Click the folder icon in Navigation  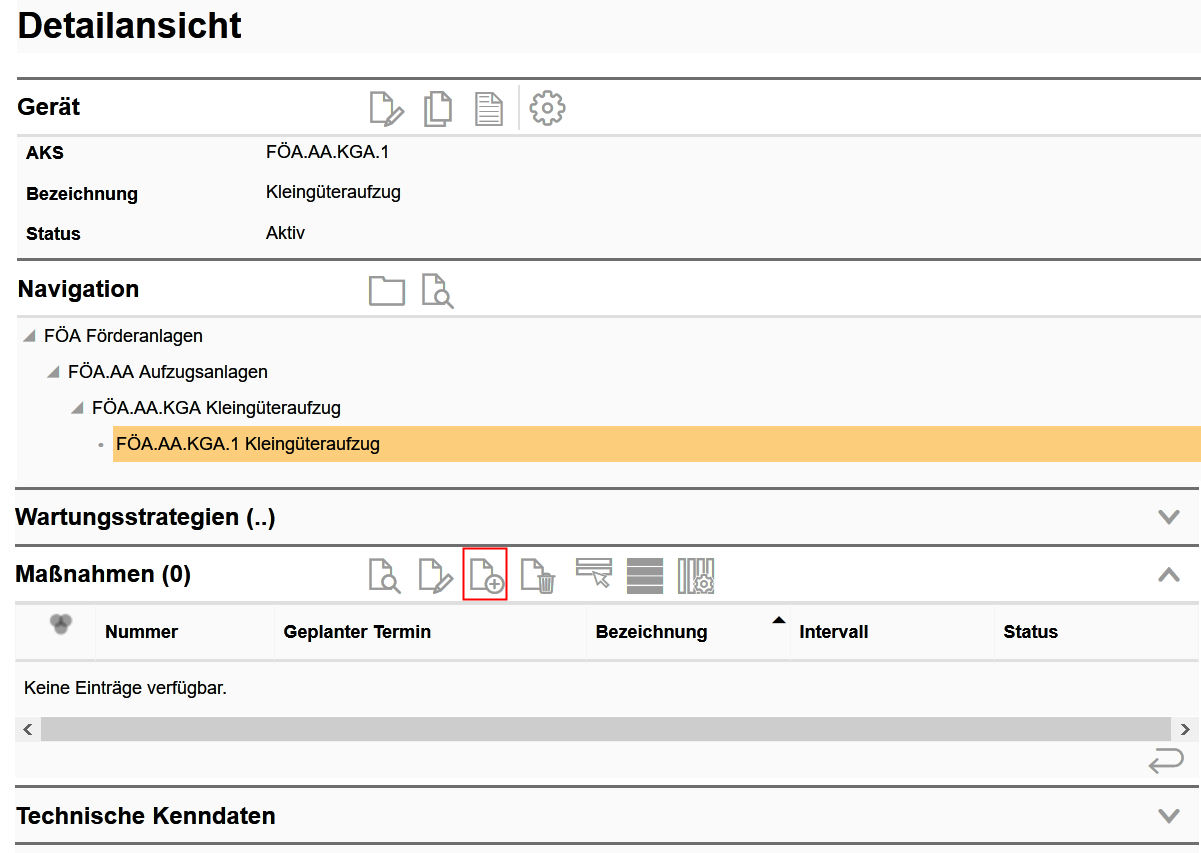coord(387,290)
